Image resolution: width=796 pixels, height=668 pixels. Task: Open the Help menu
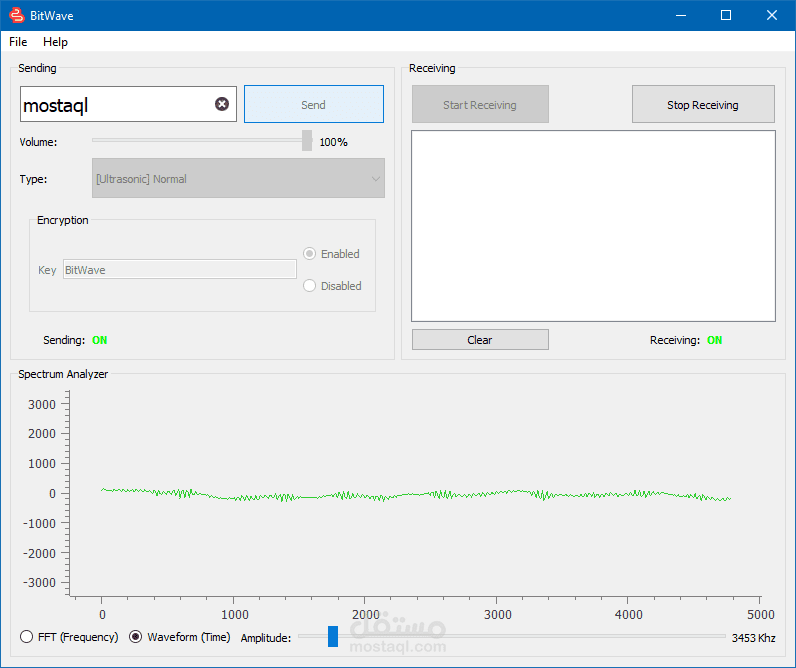click(55, 42)
